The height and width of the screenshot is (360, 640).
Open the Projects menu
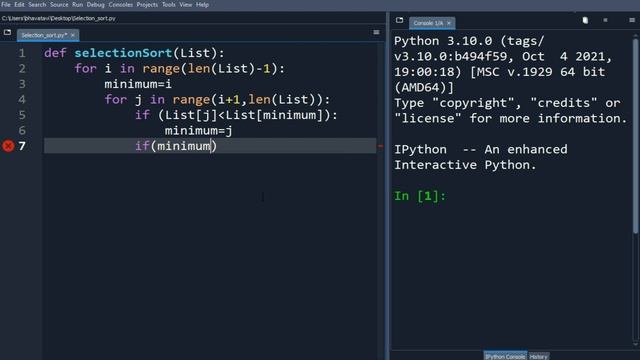147,5
